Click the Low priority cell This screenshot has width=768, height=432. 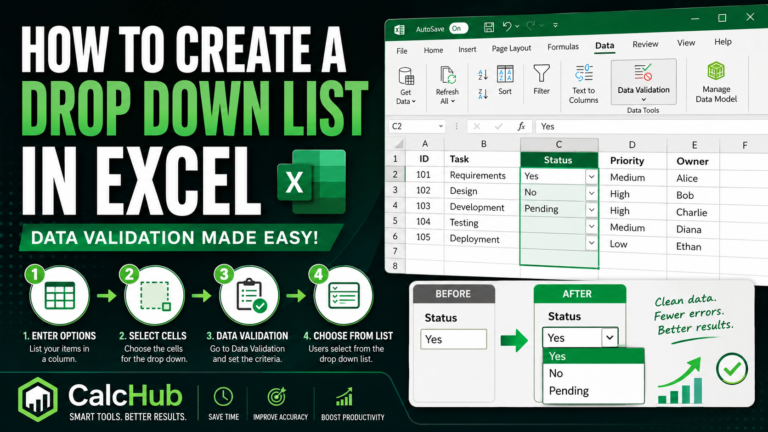(633, 244)
